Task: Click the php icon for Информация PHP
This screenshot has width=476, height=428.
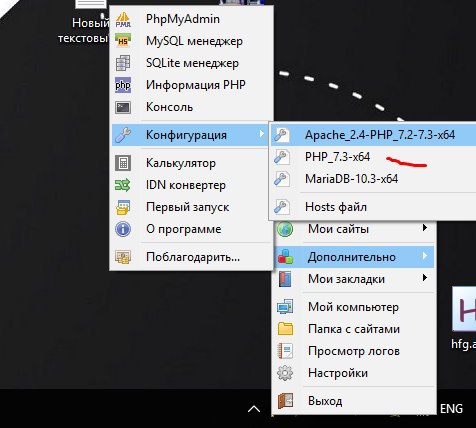Action: (x=123, y=85)
